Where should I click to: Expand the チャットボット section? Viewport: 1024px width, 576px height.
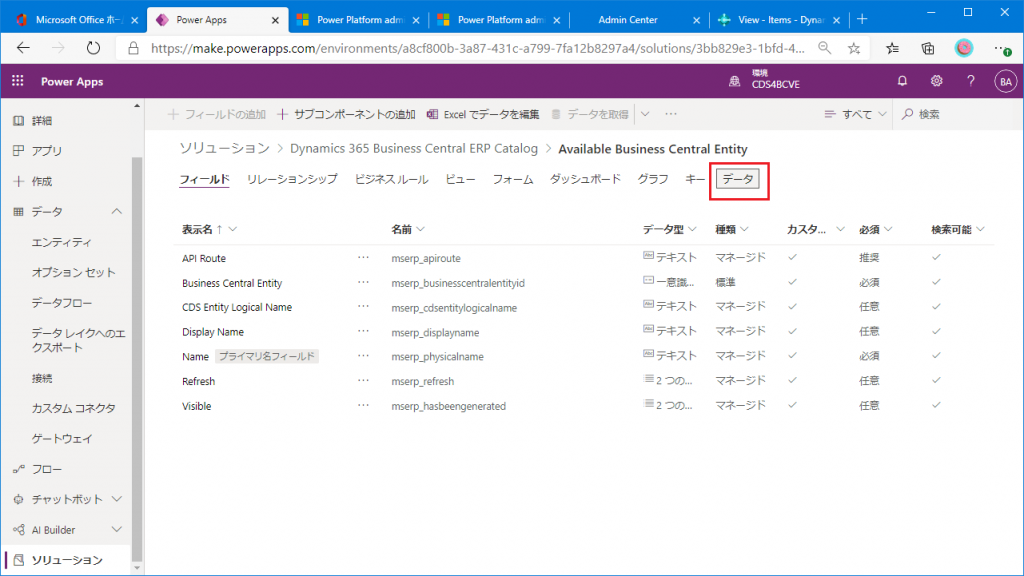pos(116,499)
